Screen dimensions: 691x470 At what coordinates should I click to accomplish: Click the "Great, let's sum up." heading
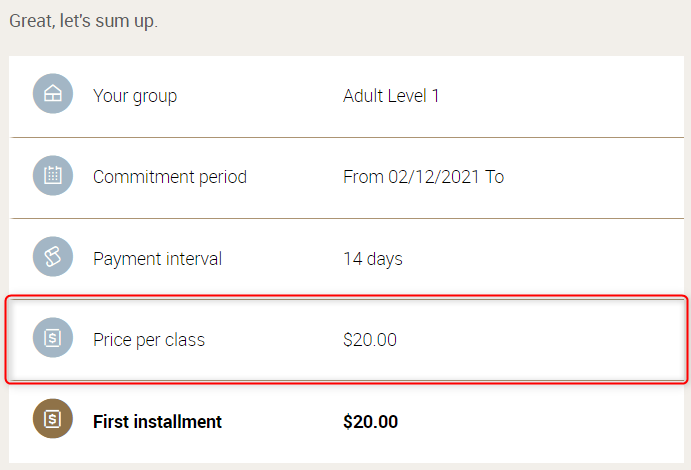click(84, 20)
